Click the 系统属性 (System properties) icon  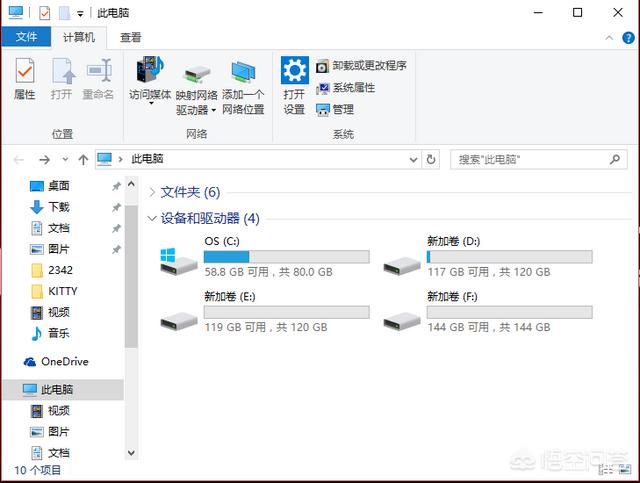[322, 88]
